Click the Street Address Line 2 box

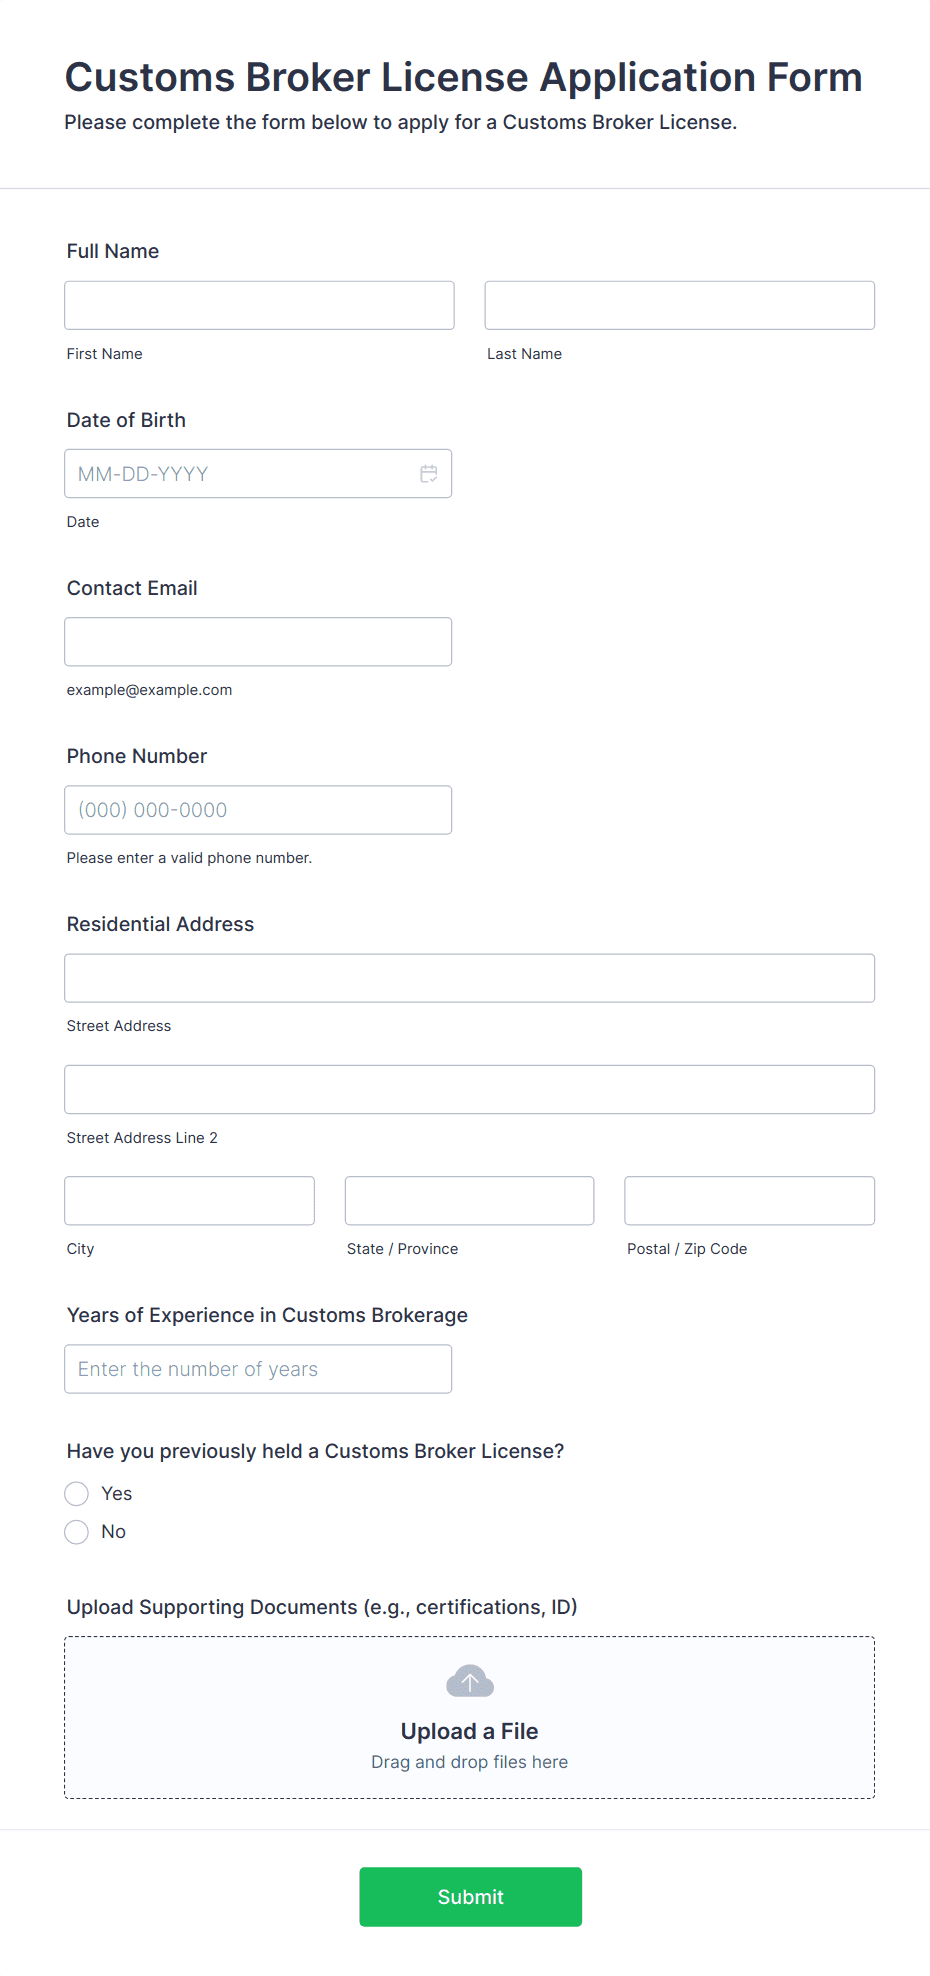(469, 1090)
